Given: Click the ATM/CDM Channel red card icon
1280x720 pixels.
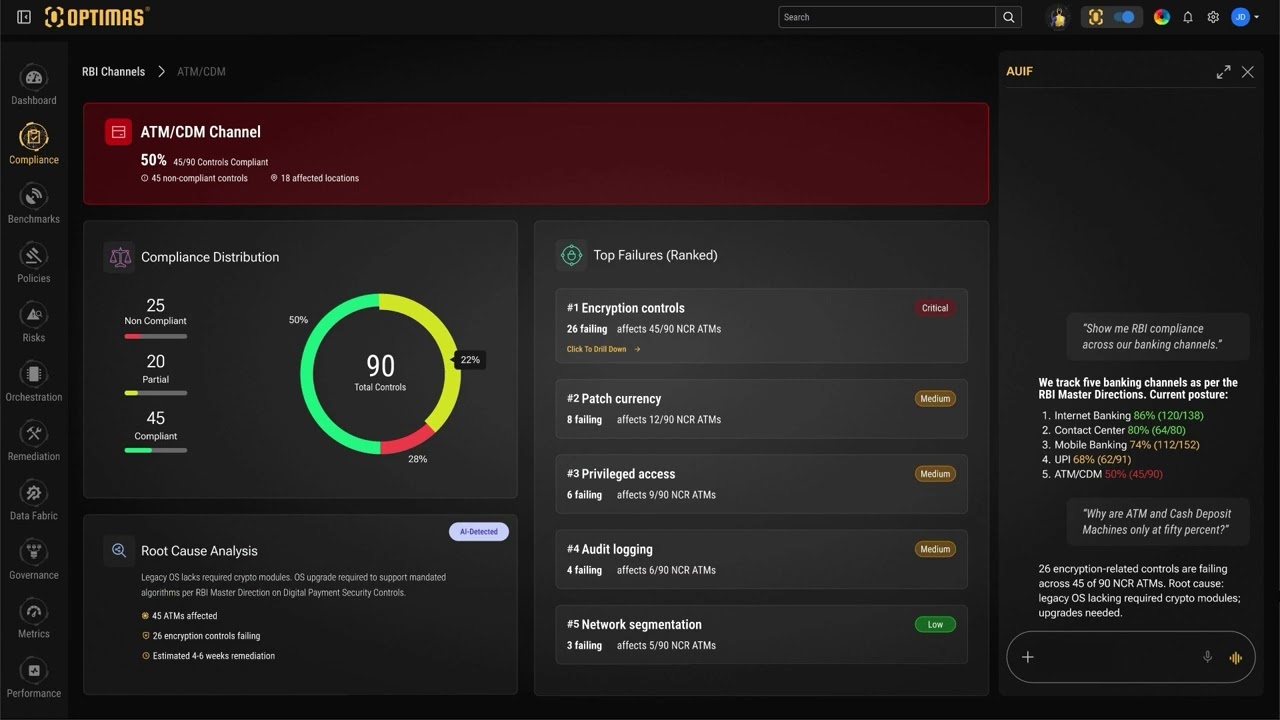Looking at the screenshot, I should point(118,132).
